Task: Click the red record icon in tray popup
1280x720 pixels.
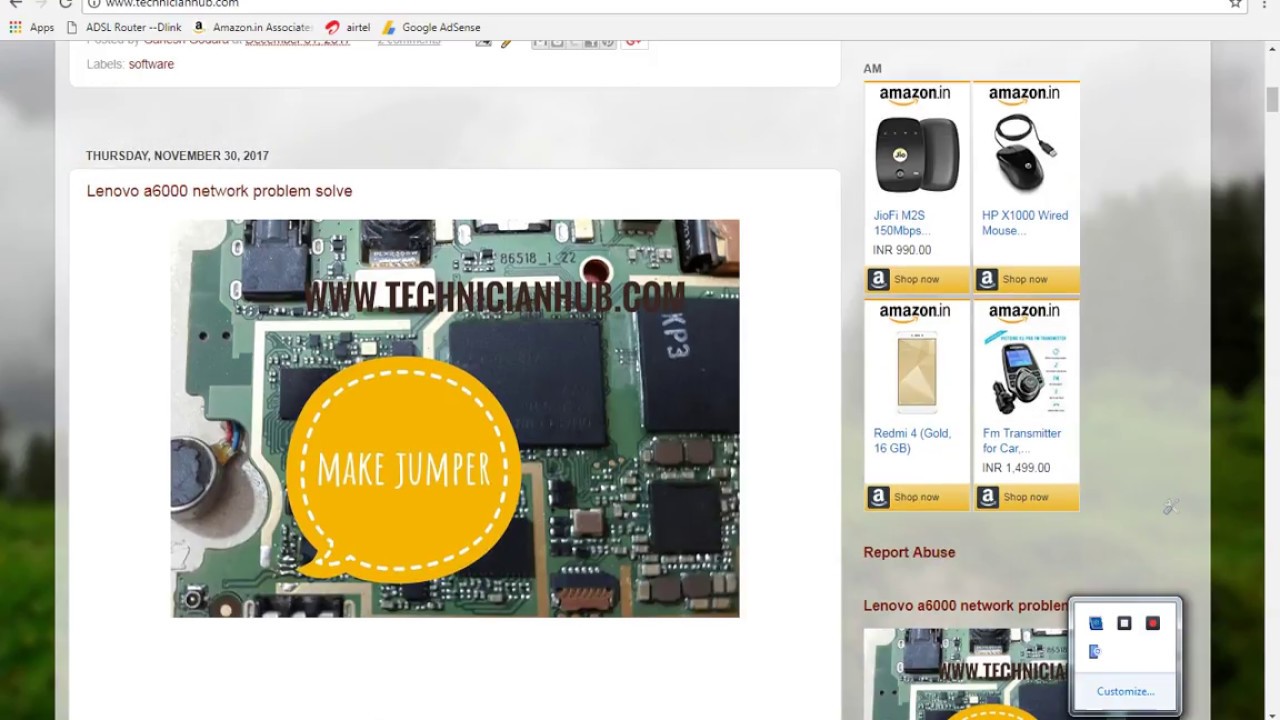Action: pyautogui.click(x=1153, y=623)
